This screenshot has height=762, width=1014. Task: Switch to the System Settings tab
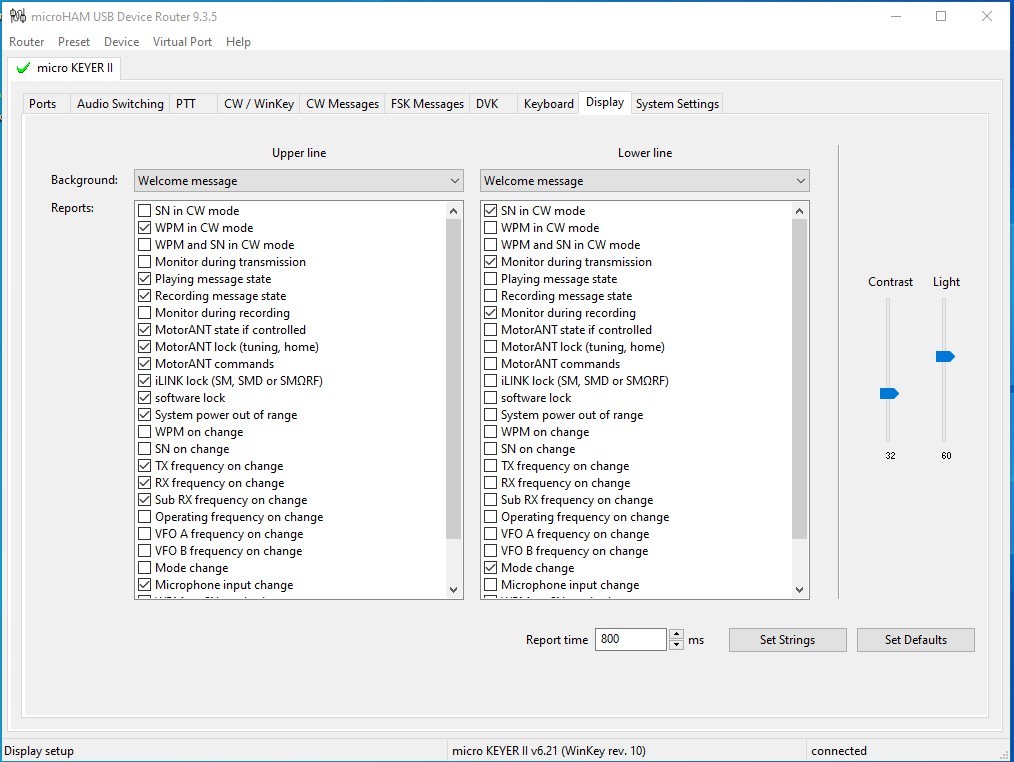click(x=677, y=103)
